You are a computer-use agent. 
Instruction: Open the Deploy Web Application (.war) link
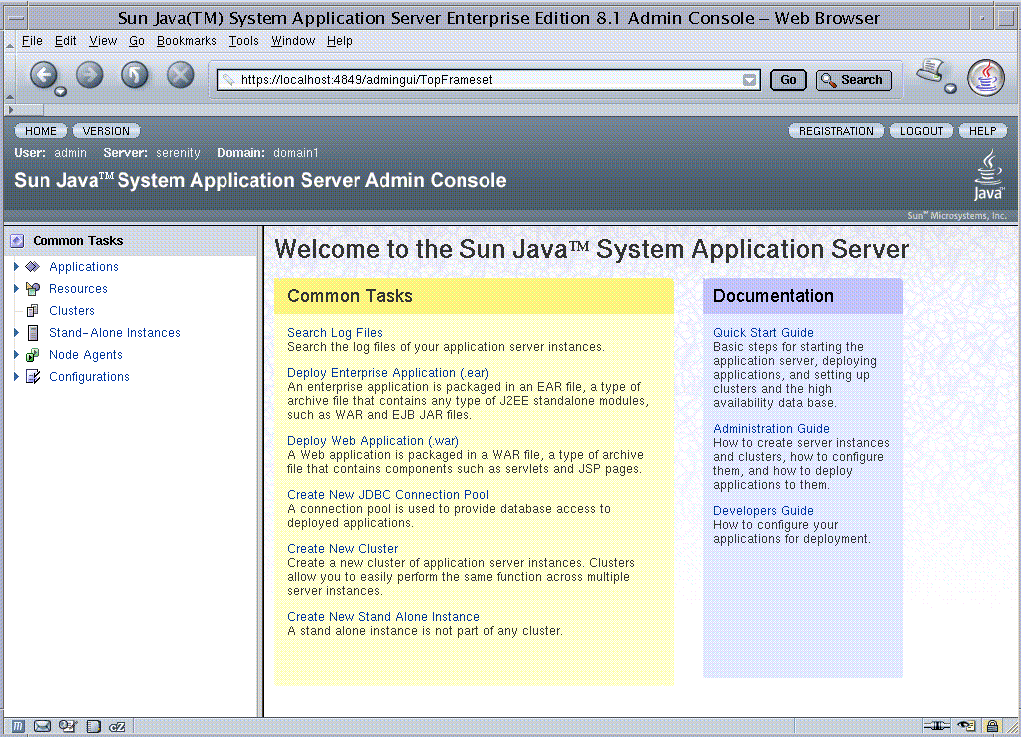coord(372,441)
